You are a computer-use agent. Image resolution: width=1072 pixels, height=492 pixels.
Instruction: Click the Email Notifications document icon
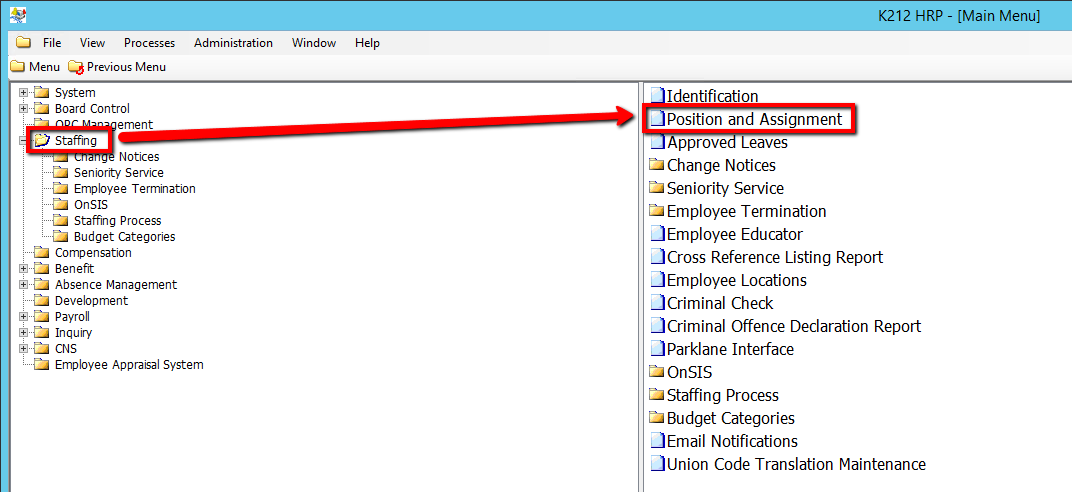point(657,442)
